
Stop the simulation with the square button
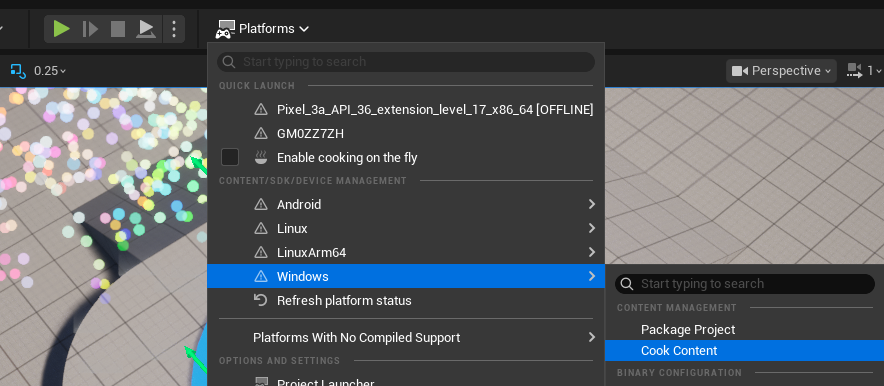118,29
